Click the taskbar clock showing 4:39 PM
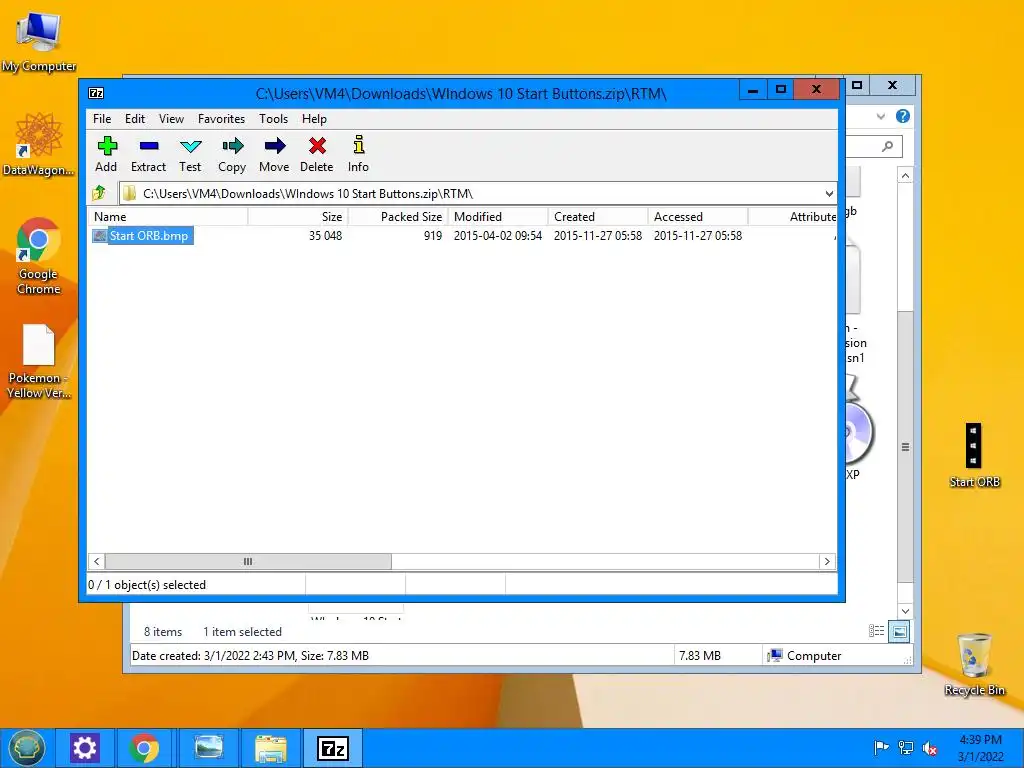 pos(980,748)
